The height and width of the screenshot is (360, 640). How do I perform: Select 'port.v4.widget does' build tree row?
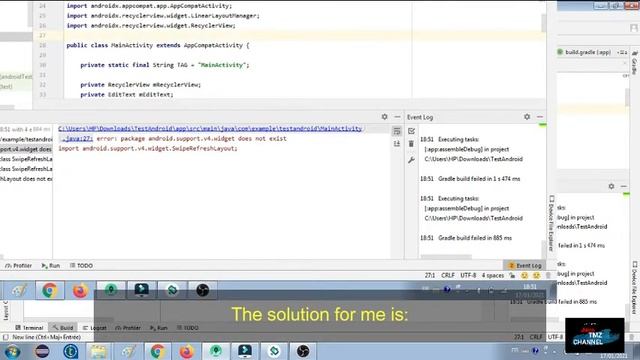pos(26,149)
